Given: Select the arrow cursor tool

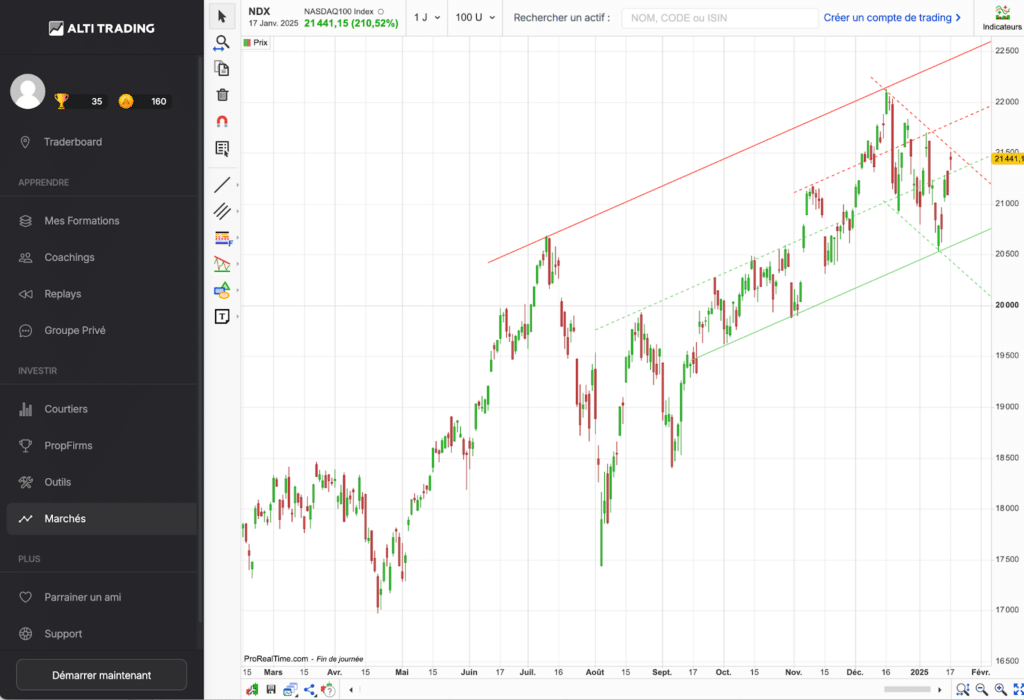Looking at the screenshot, I should [x=222, y=16].
